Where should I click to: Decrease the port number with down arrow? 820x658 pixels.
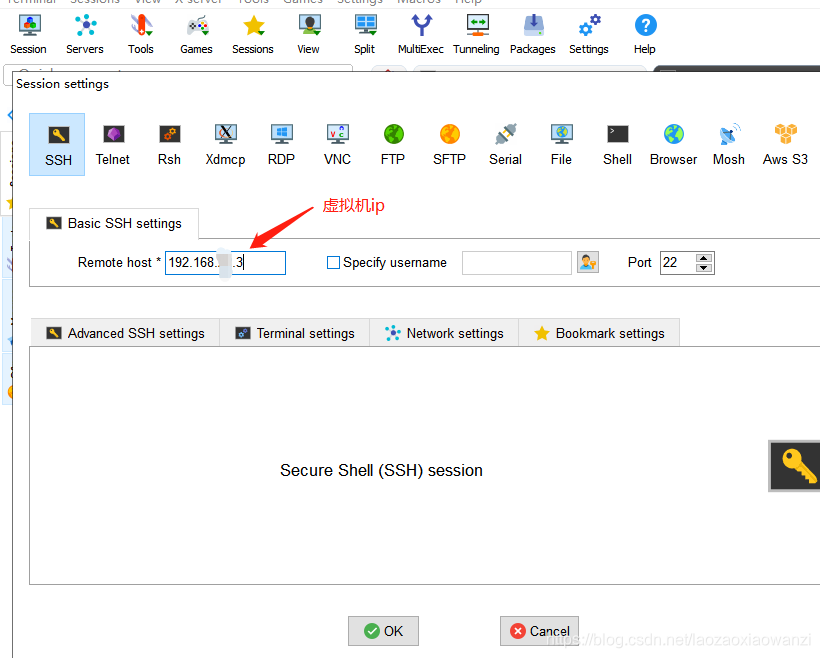click(704, 268)
